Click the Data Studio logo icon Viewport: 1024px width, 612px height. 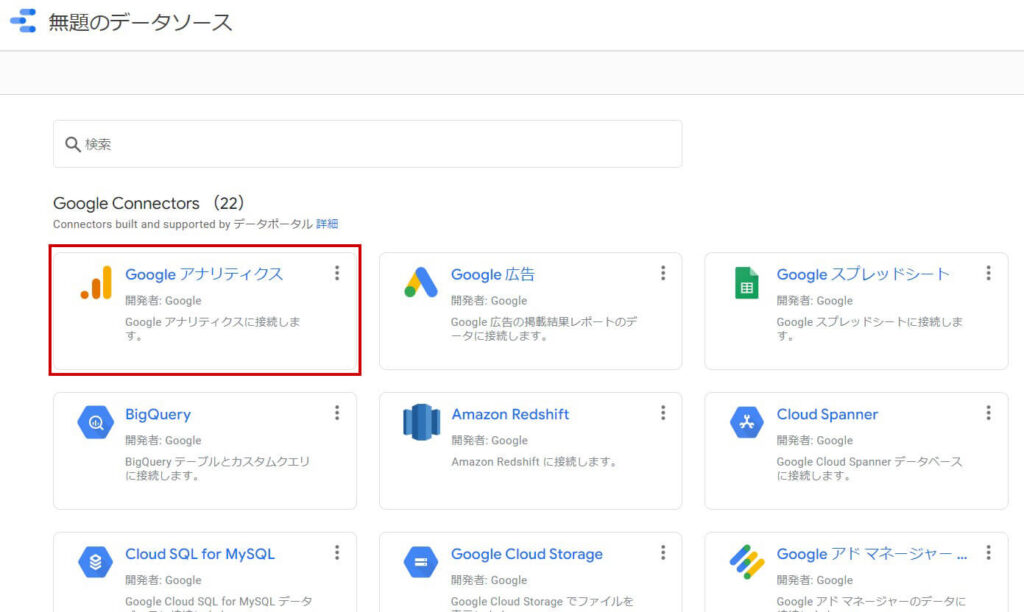(x=24, y=21)
